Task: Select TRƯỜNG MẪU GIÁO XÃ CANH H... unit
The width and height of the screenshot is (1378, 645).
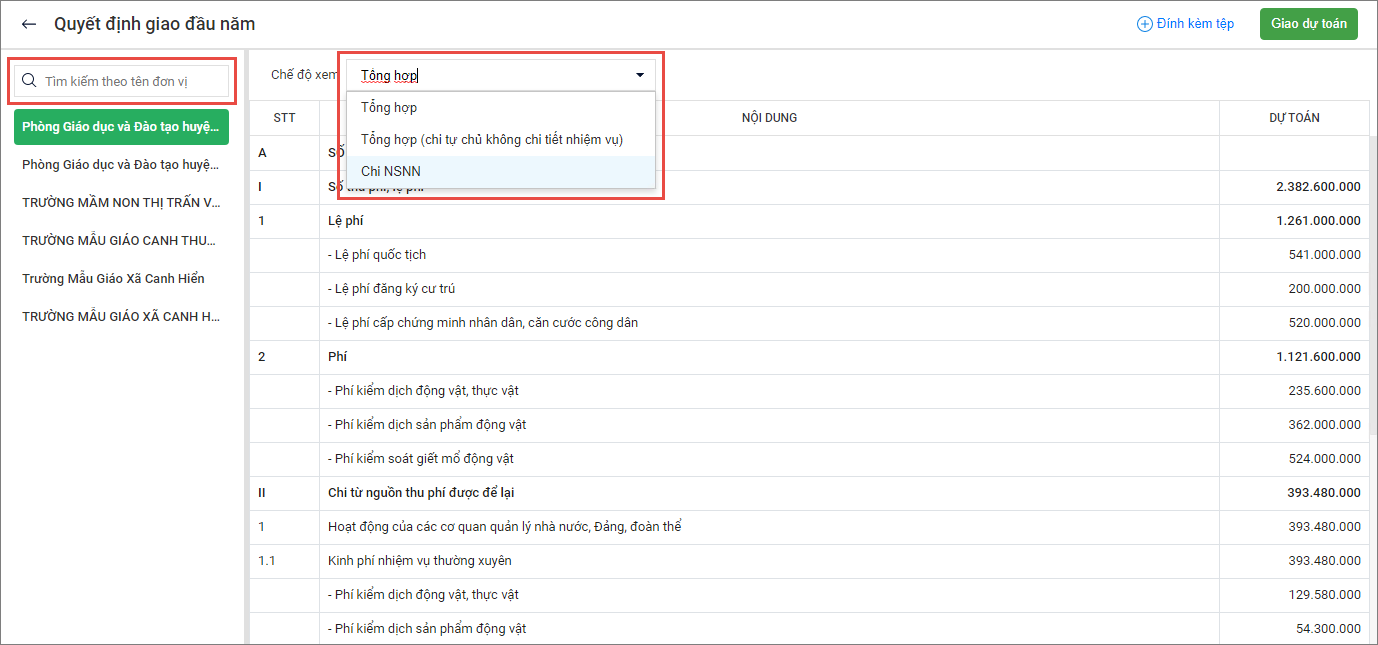Action: (x=121, y=317)
